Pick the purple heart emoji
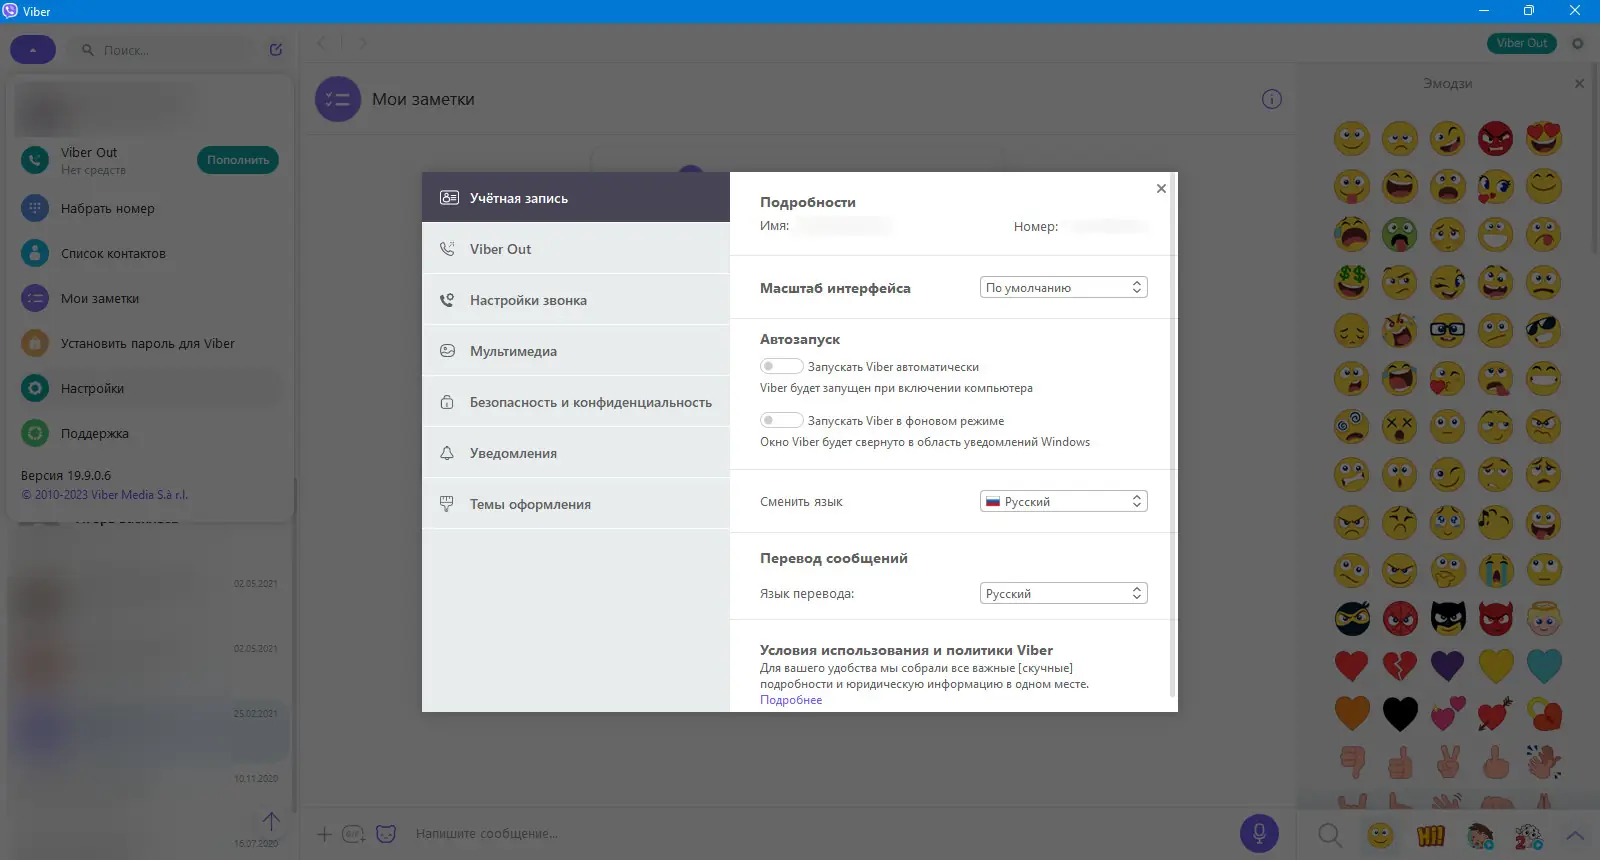 tap(1447, 666)
